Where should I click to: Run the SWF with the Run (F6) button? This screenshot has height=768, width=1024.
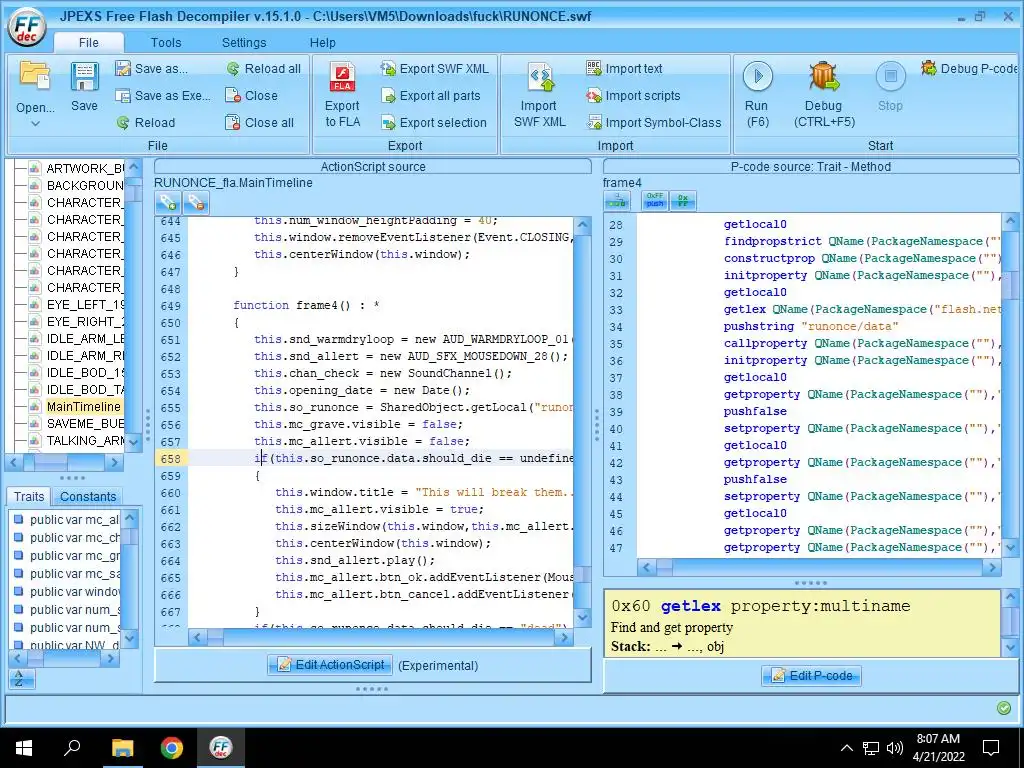point(758,94)
